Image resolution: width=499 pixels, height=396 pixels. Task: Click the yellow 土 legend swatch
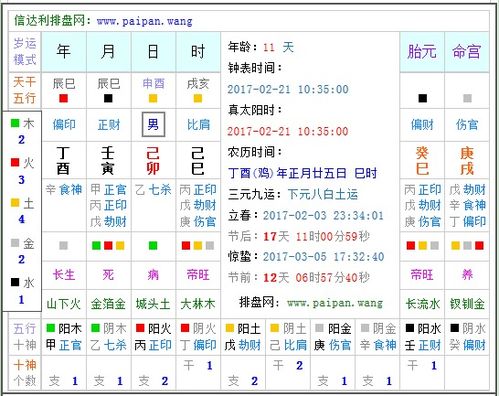pos(15,202)
